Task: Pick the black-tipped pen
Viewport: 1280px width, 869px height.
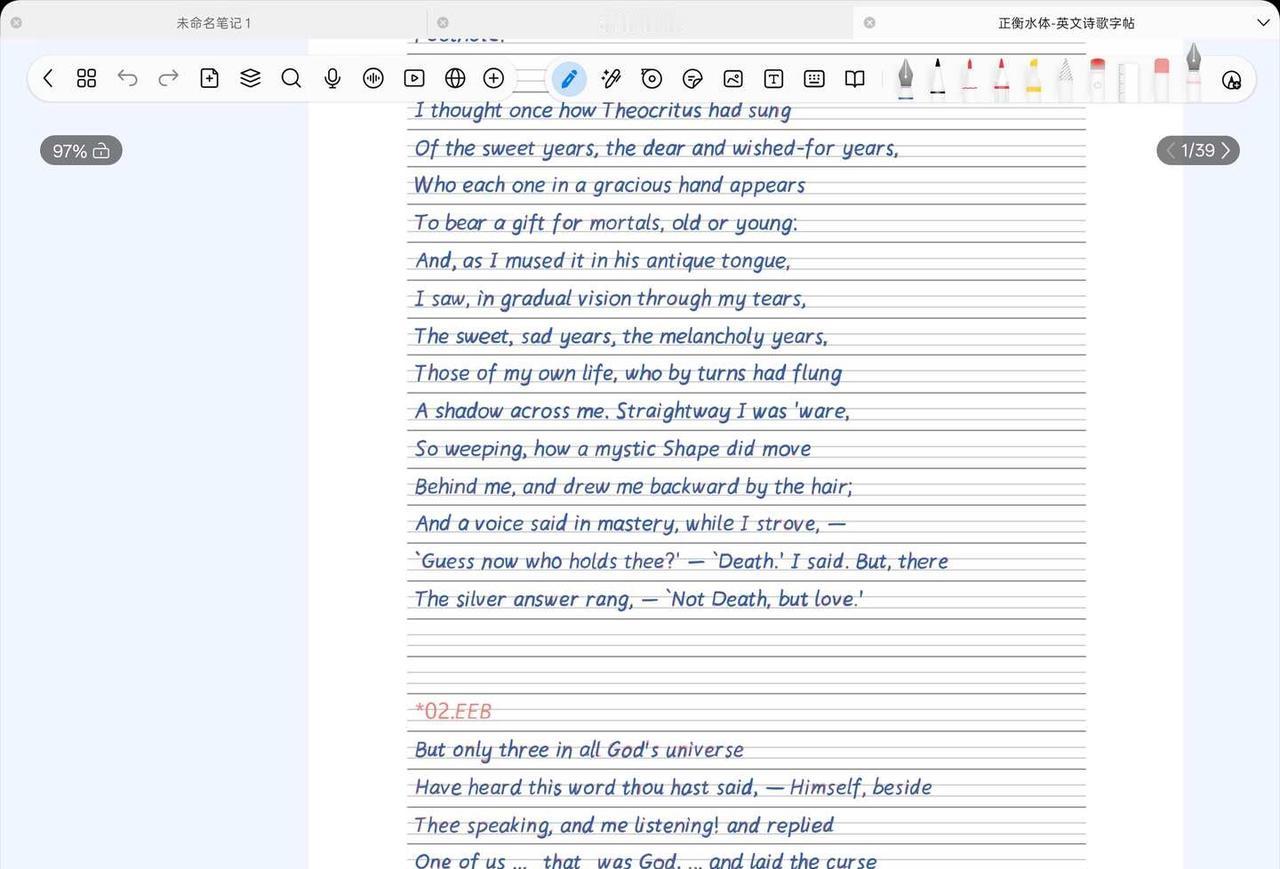Action: point(937,79)
